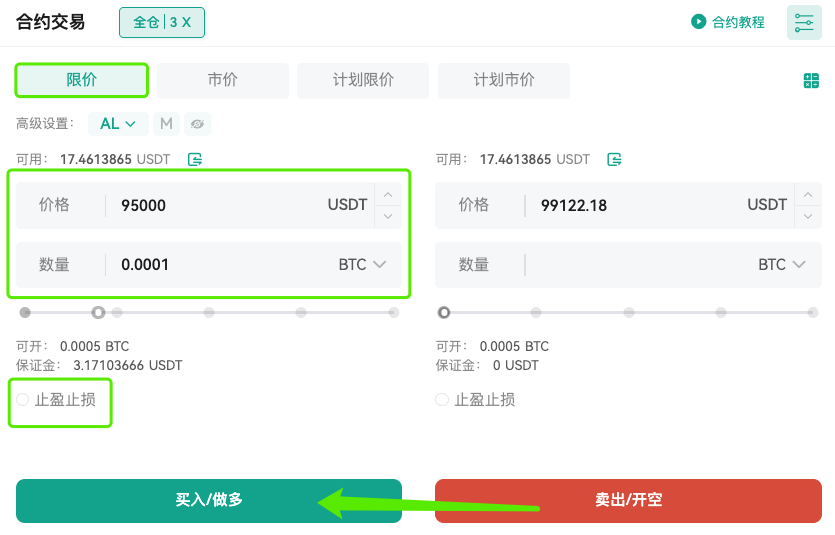Screen dimensions: 835x535
Task: Click left slider's middle percentage marker
Action: click(209, 312)
